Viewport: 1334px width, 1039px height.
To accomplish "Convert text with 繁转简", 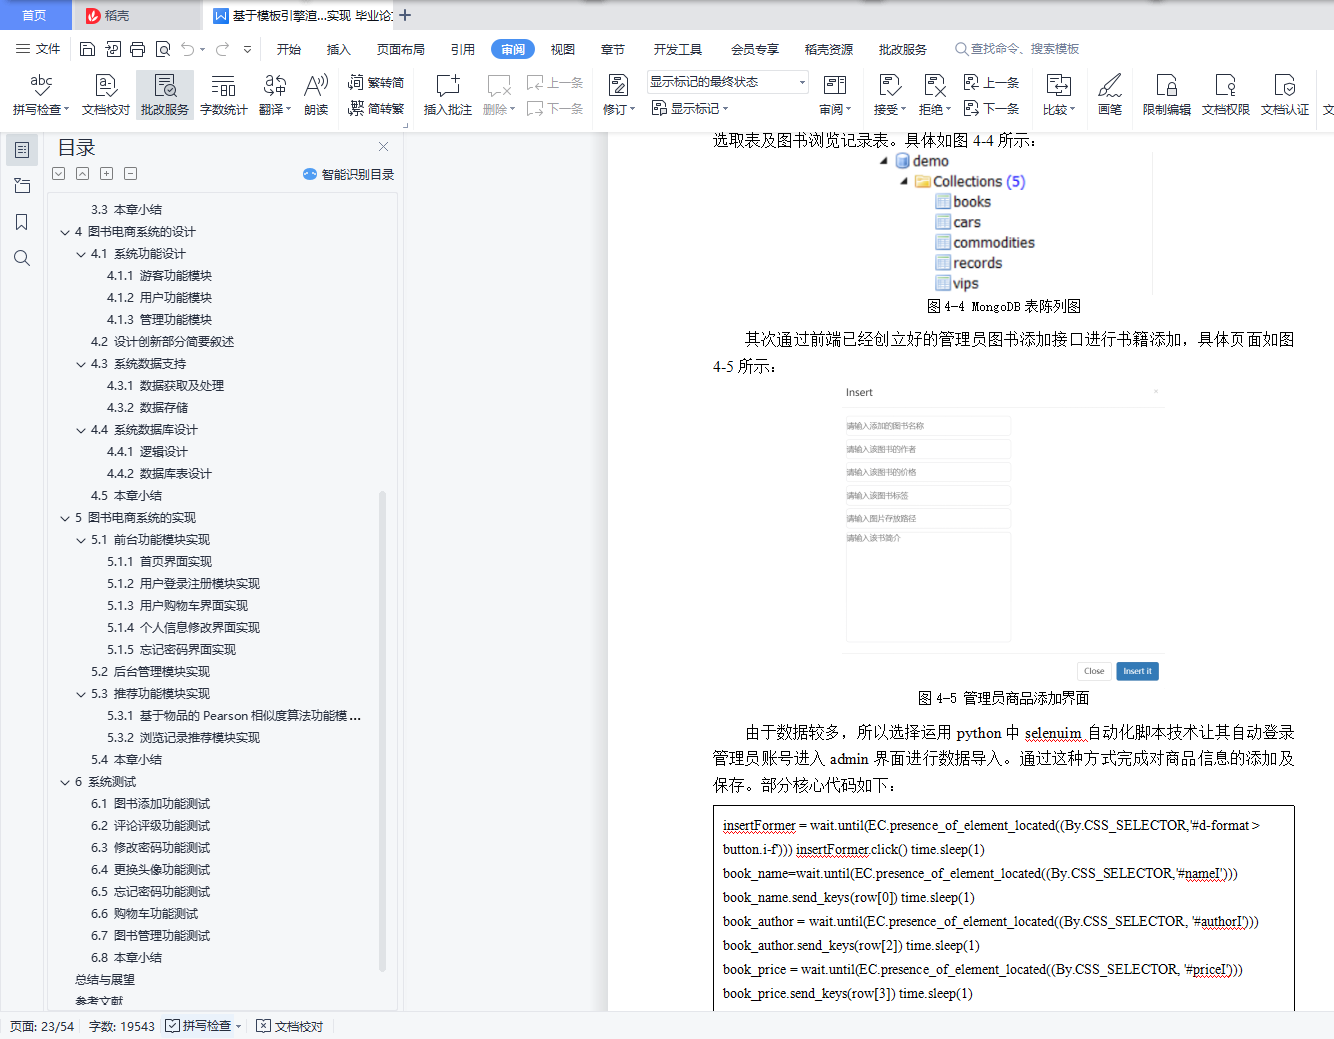I will point(376,82).
